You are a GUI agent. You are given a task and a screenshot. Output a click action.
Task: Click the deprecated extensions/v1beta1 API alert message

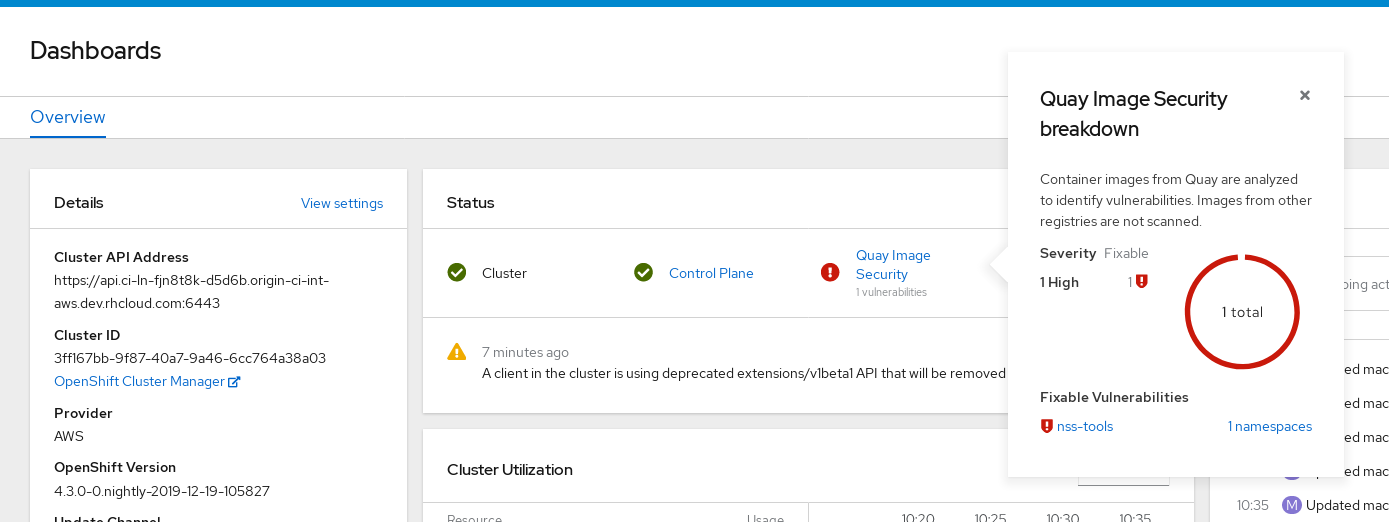743,373
